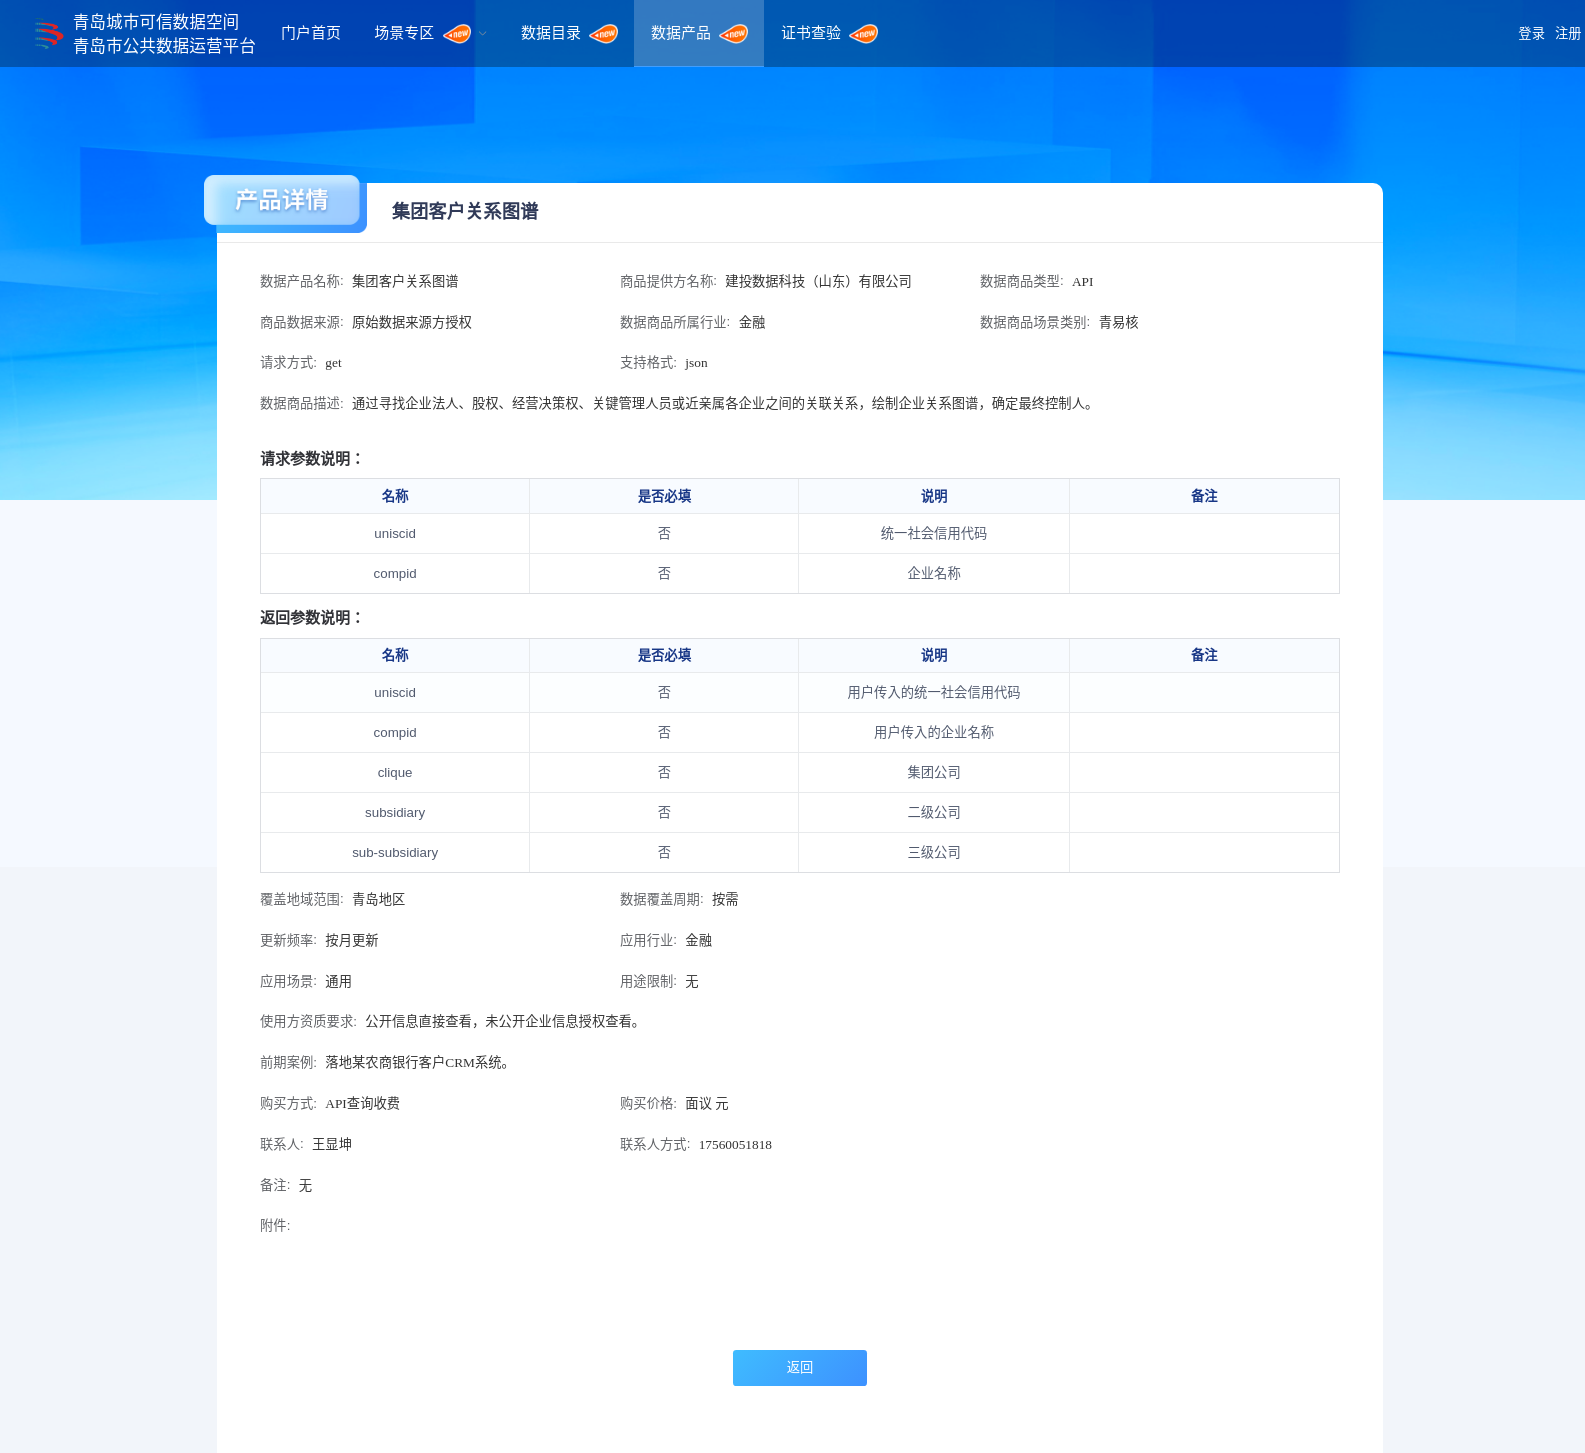This screenshot has width=1585, height=1453.
Task: Click the 请求参数说明 section heading
Action: pyautogui.click(x=312, y=459)
